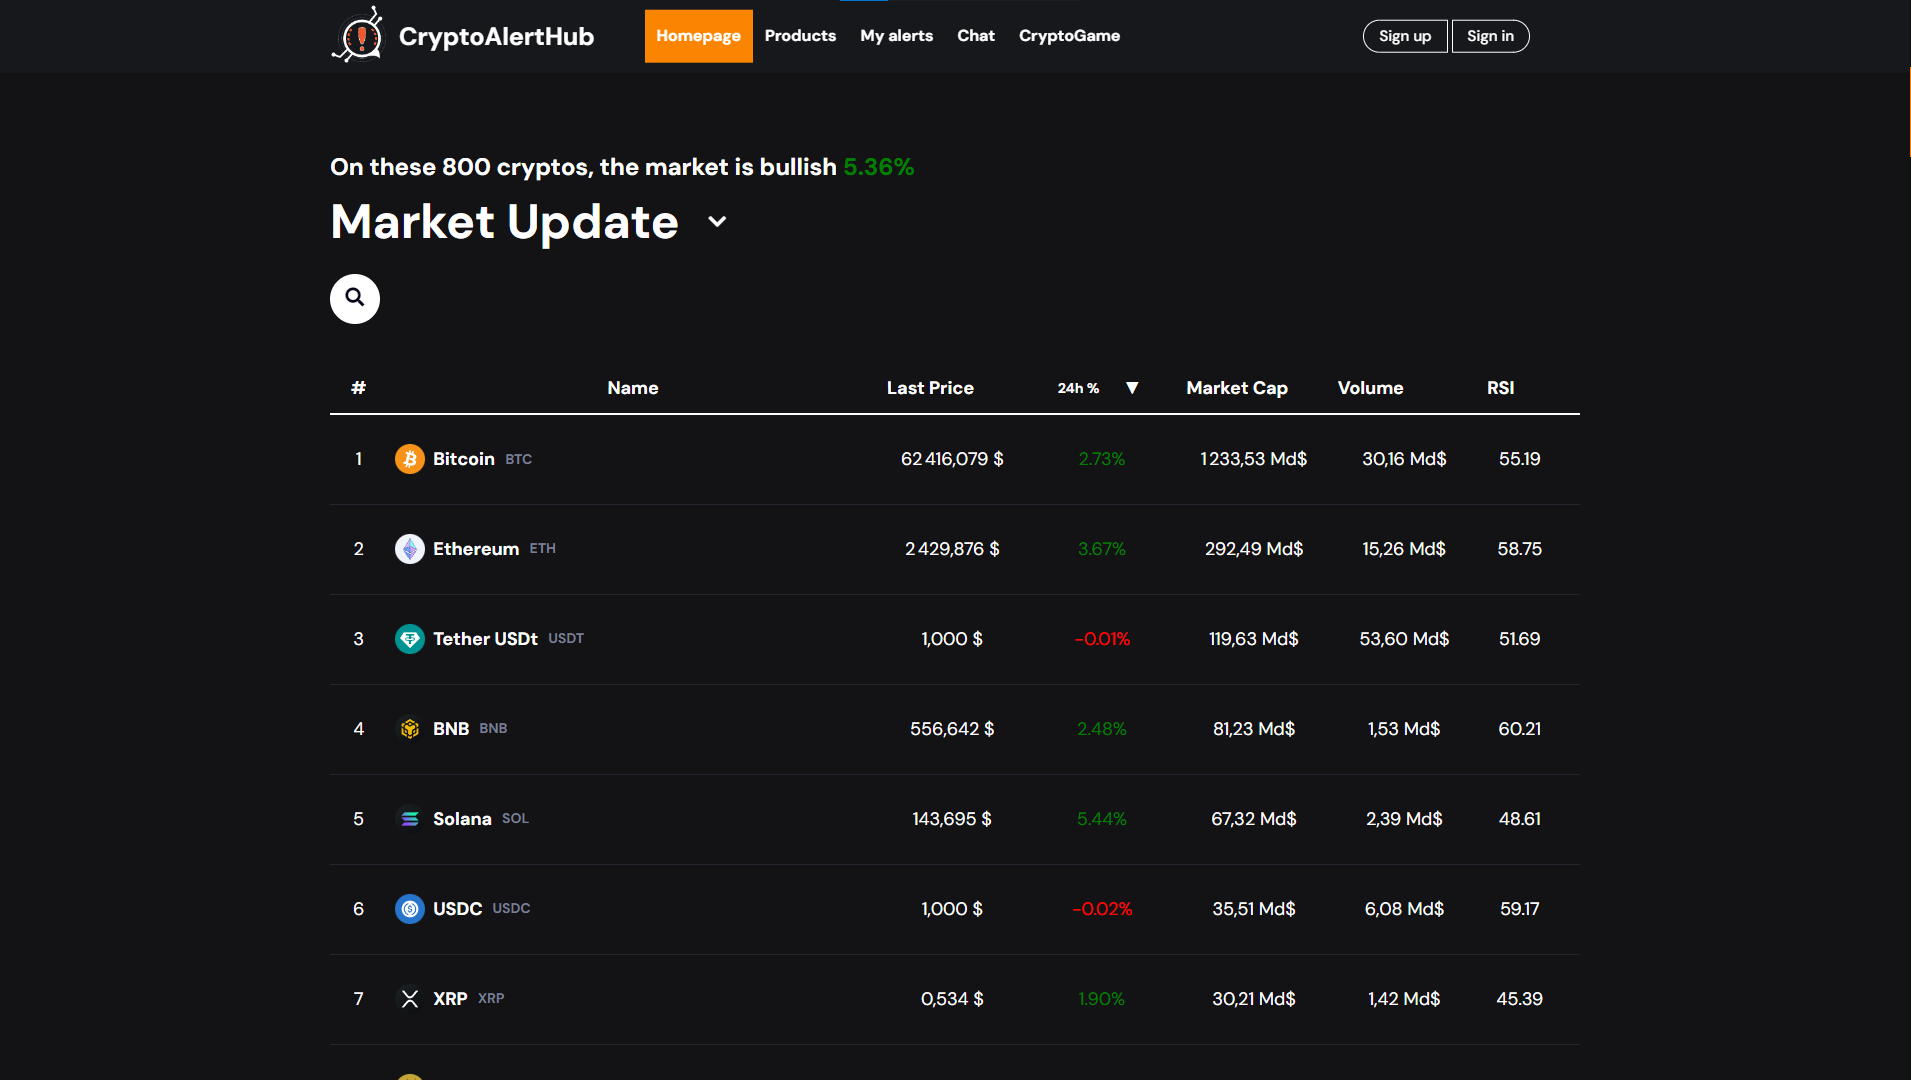
Task: Click BNB's last price 556,642 $
Action: 952,729
